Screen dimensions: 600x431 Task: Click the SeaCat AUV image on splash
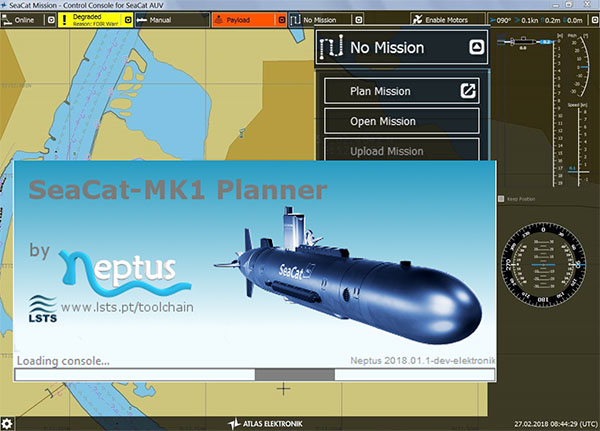point(348,276)
